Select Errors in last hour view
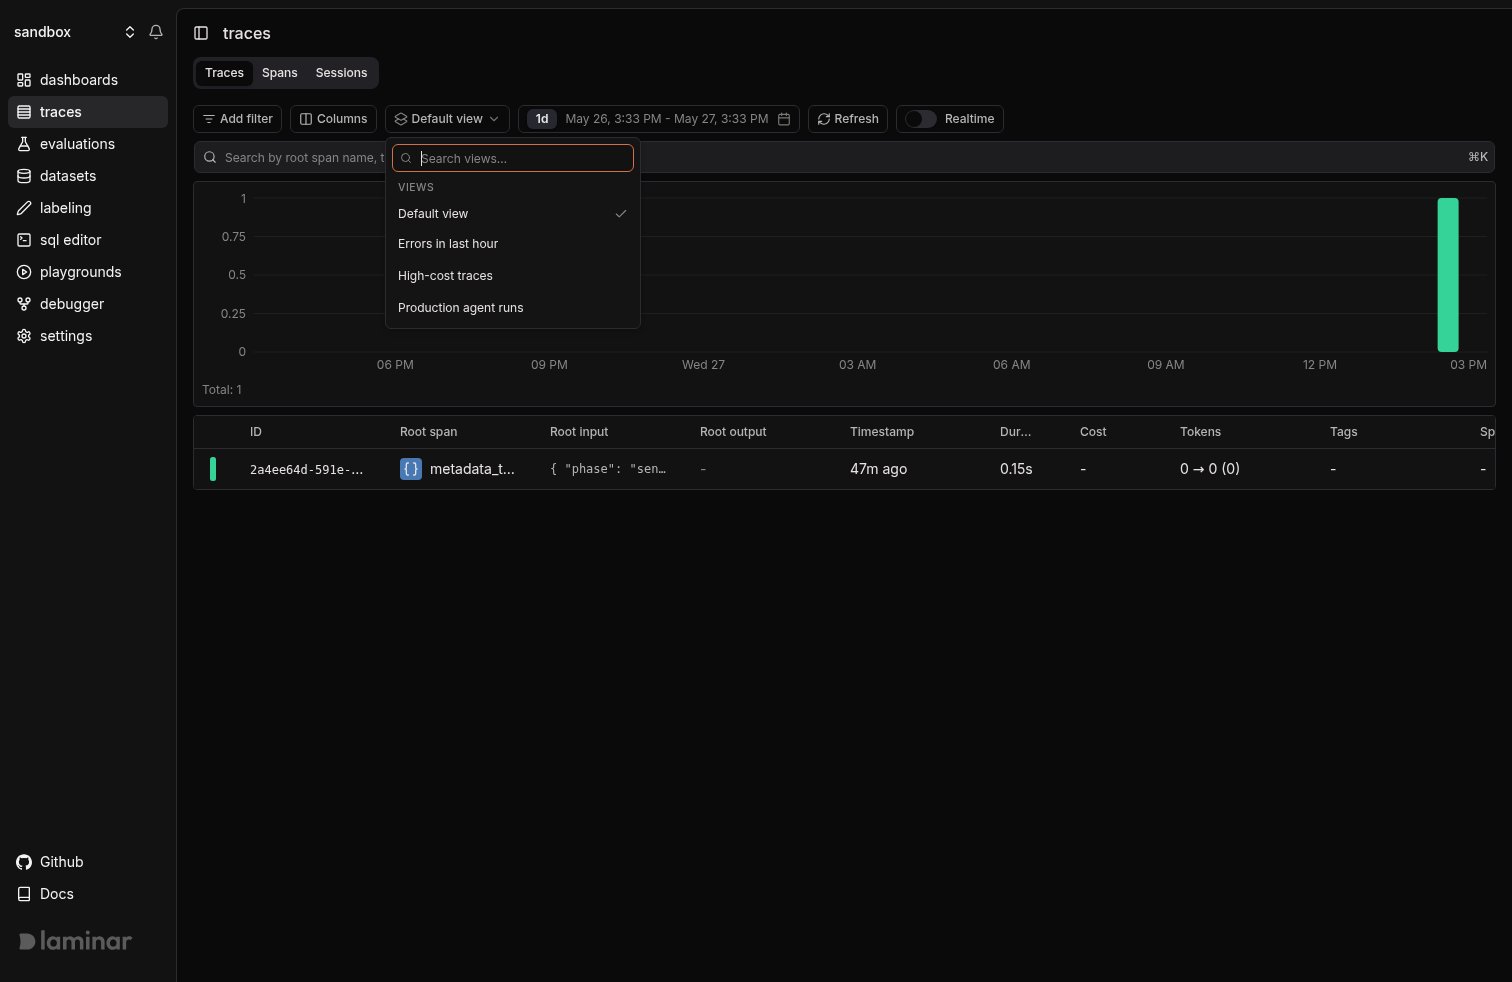 tap(513, 244)
